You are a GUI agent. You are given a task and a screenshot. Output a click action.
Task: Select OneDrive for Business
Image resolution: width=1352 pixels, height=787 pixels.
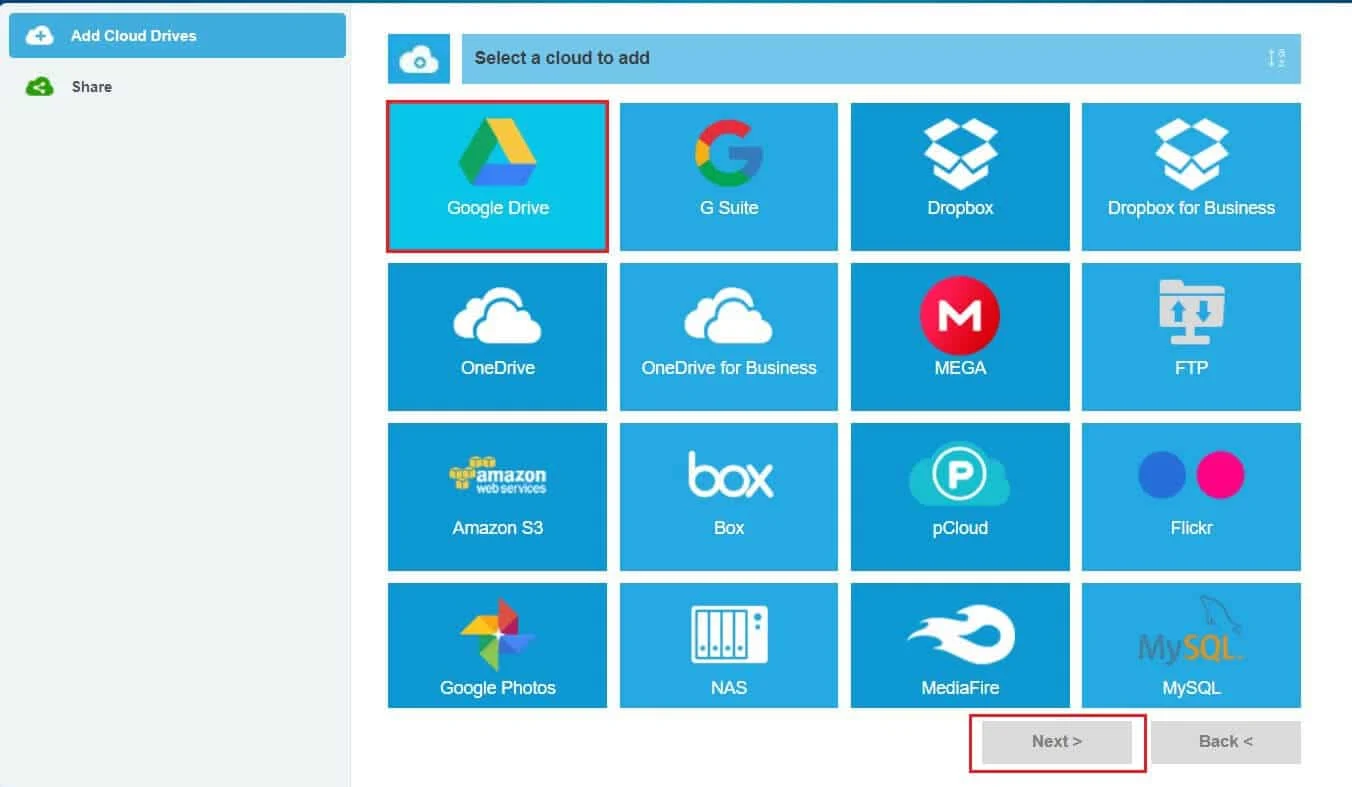pos(728,336)
